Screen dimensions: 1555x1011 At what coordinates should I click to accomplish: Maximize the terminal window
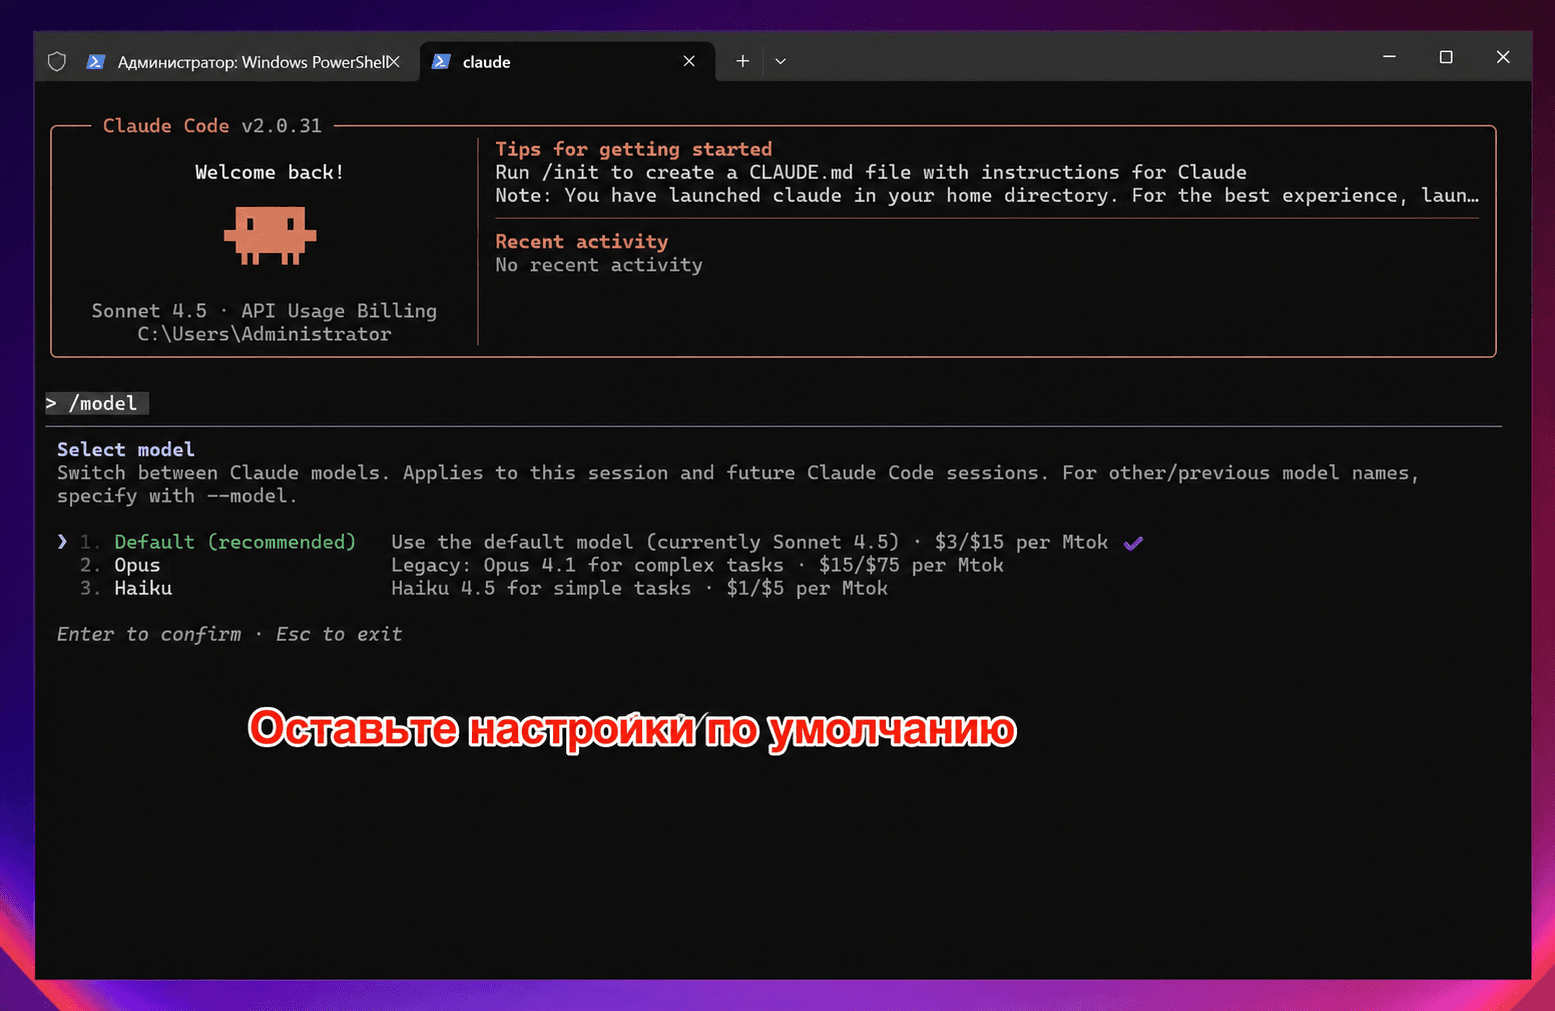pos(1446,58)
